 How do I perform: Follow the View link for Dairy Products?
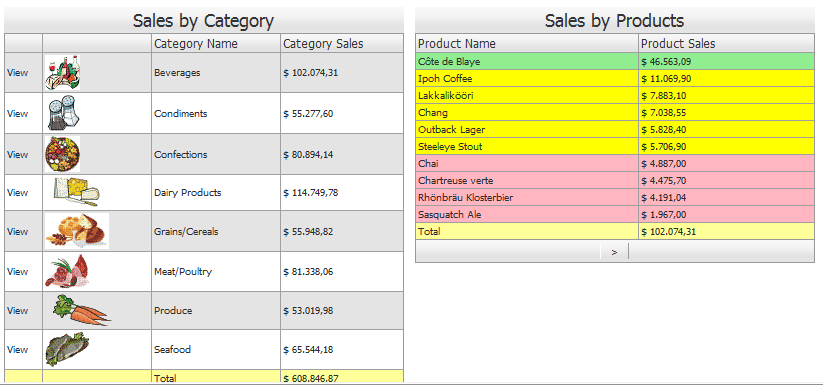[17, 192]
